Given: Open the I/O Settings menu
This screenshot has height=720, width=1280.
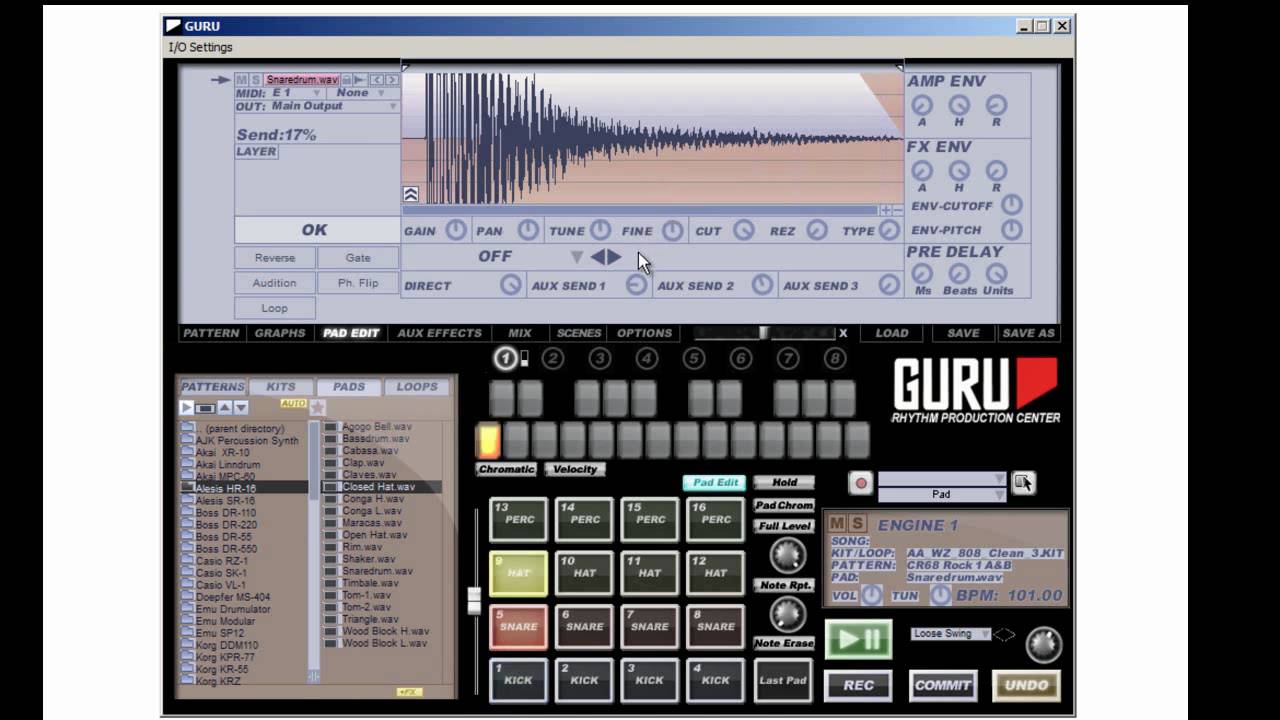Looking at the screenshot, I should [x=200, y=47].
